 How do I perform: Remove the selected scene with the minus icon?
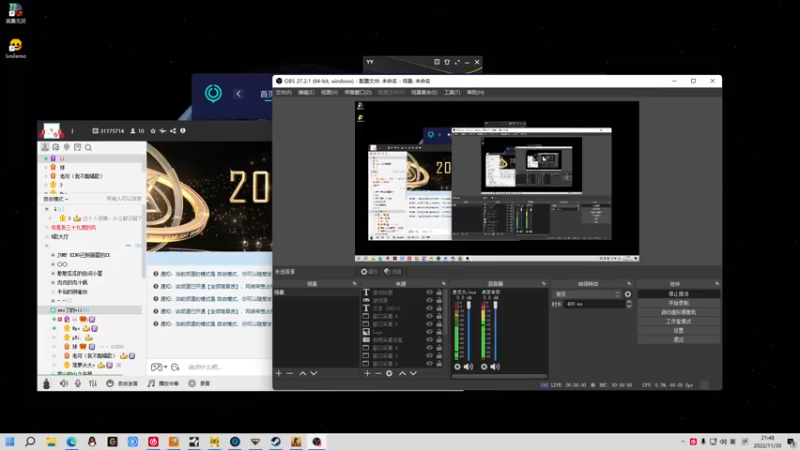click(289, 373)
